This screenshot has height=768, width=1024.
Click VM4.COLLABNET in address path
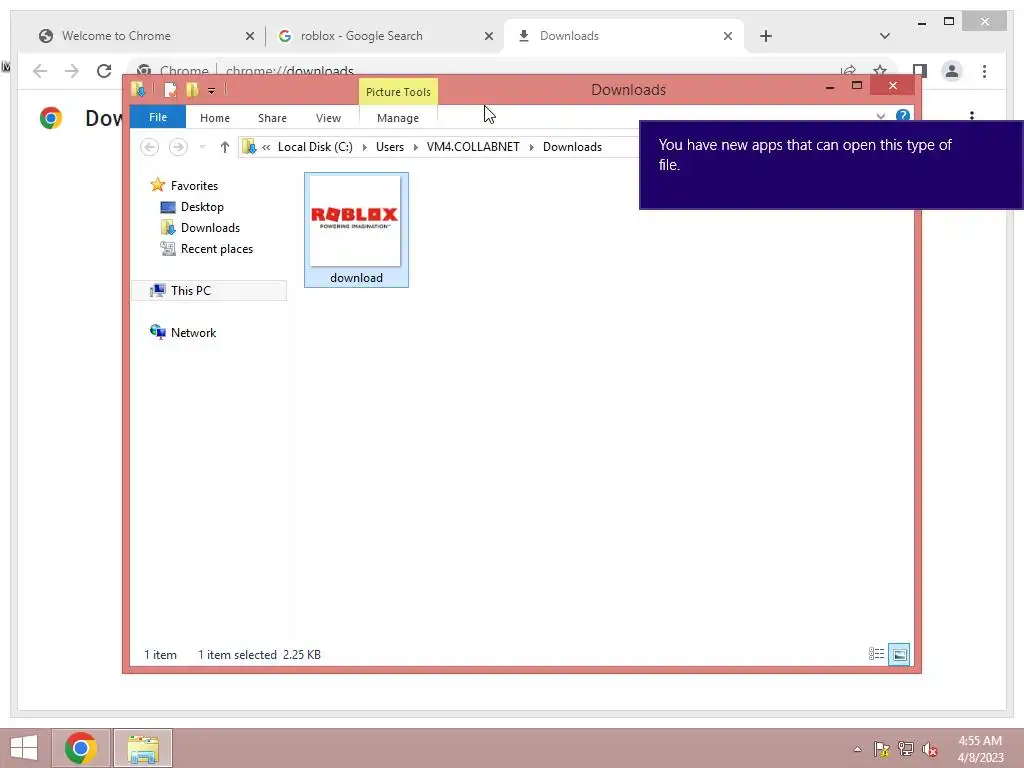(x=473, y=147)
